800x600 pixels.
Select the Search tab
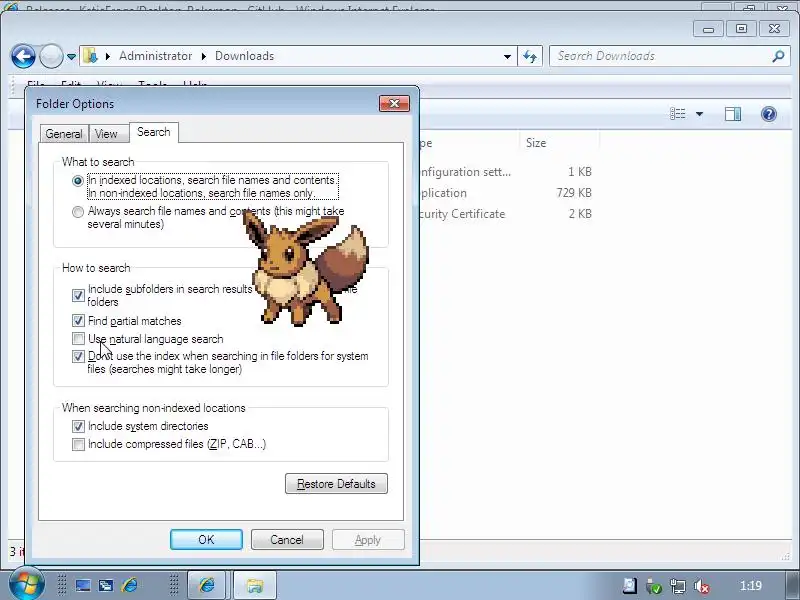pos(154,132)
